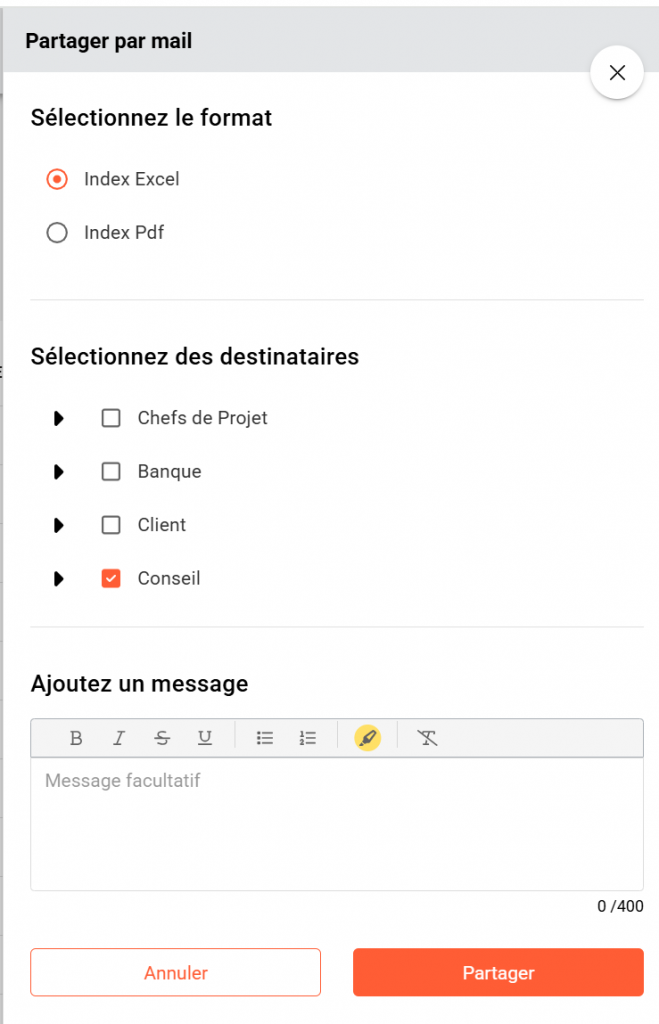The image size is (659, 1024).
Task: Click the Annuler button
Action: coord(176,973)
